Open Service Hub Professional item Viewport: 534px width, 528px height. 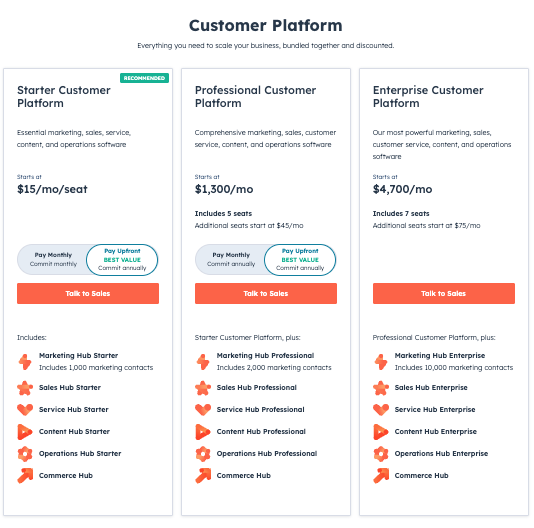pyautogui.click(x=261, y=409)
